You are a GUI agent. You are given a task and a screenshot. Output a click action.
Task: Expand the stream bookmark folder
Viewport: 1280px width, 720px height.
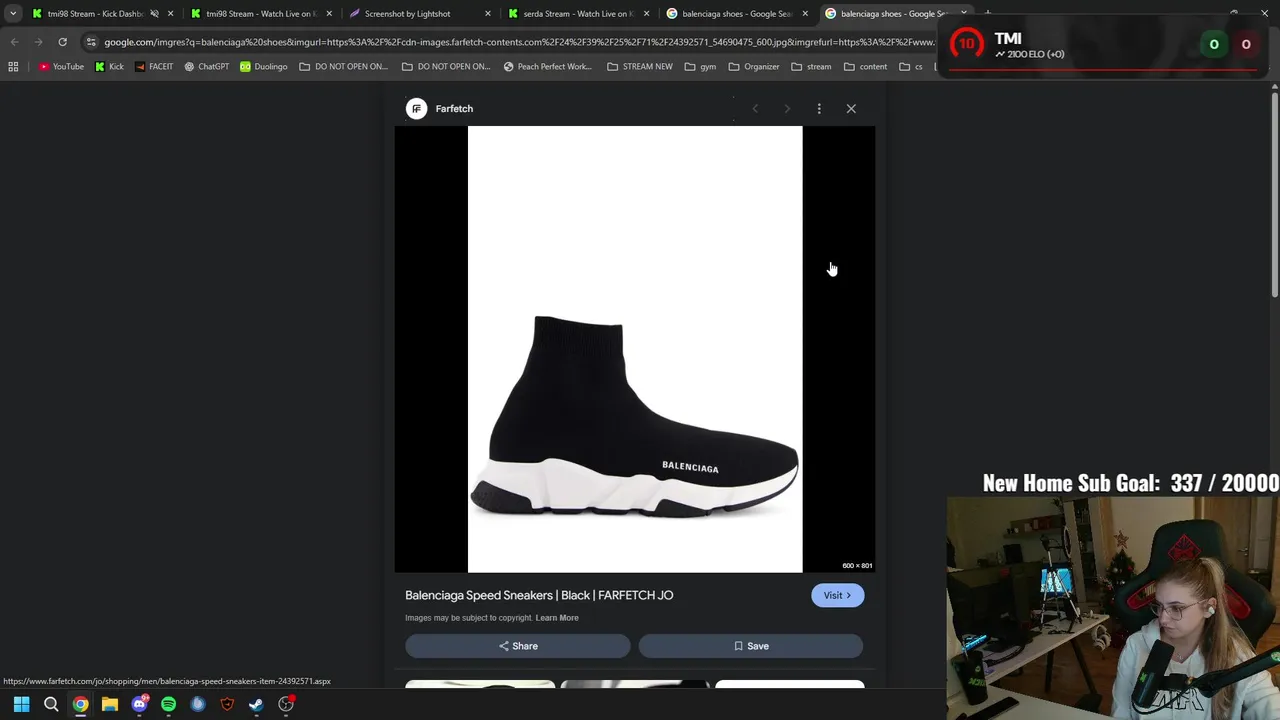[811, 67]
